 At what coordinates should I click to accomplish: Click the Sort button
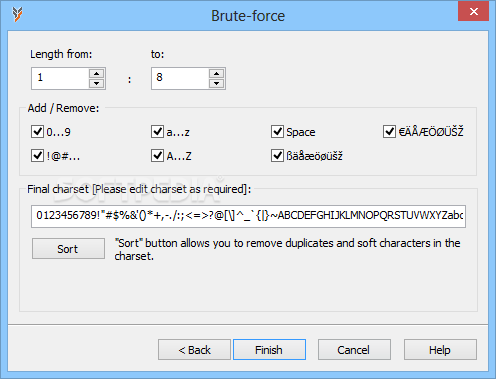coord(68,248)
